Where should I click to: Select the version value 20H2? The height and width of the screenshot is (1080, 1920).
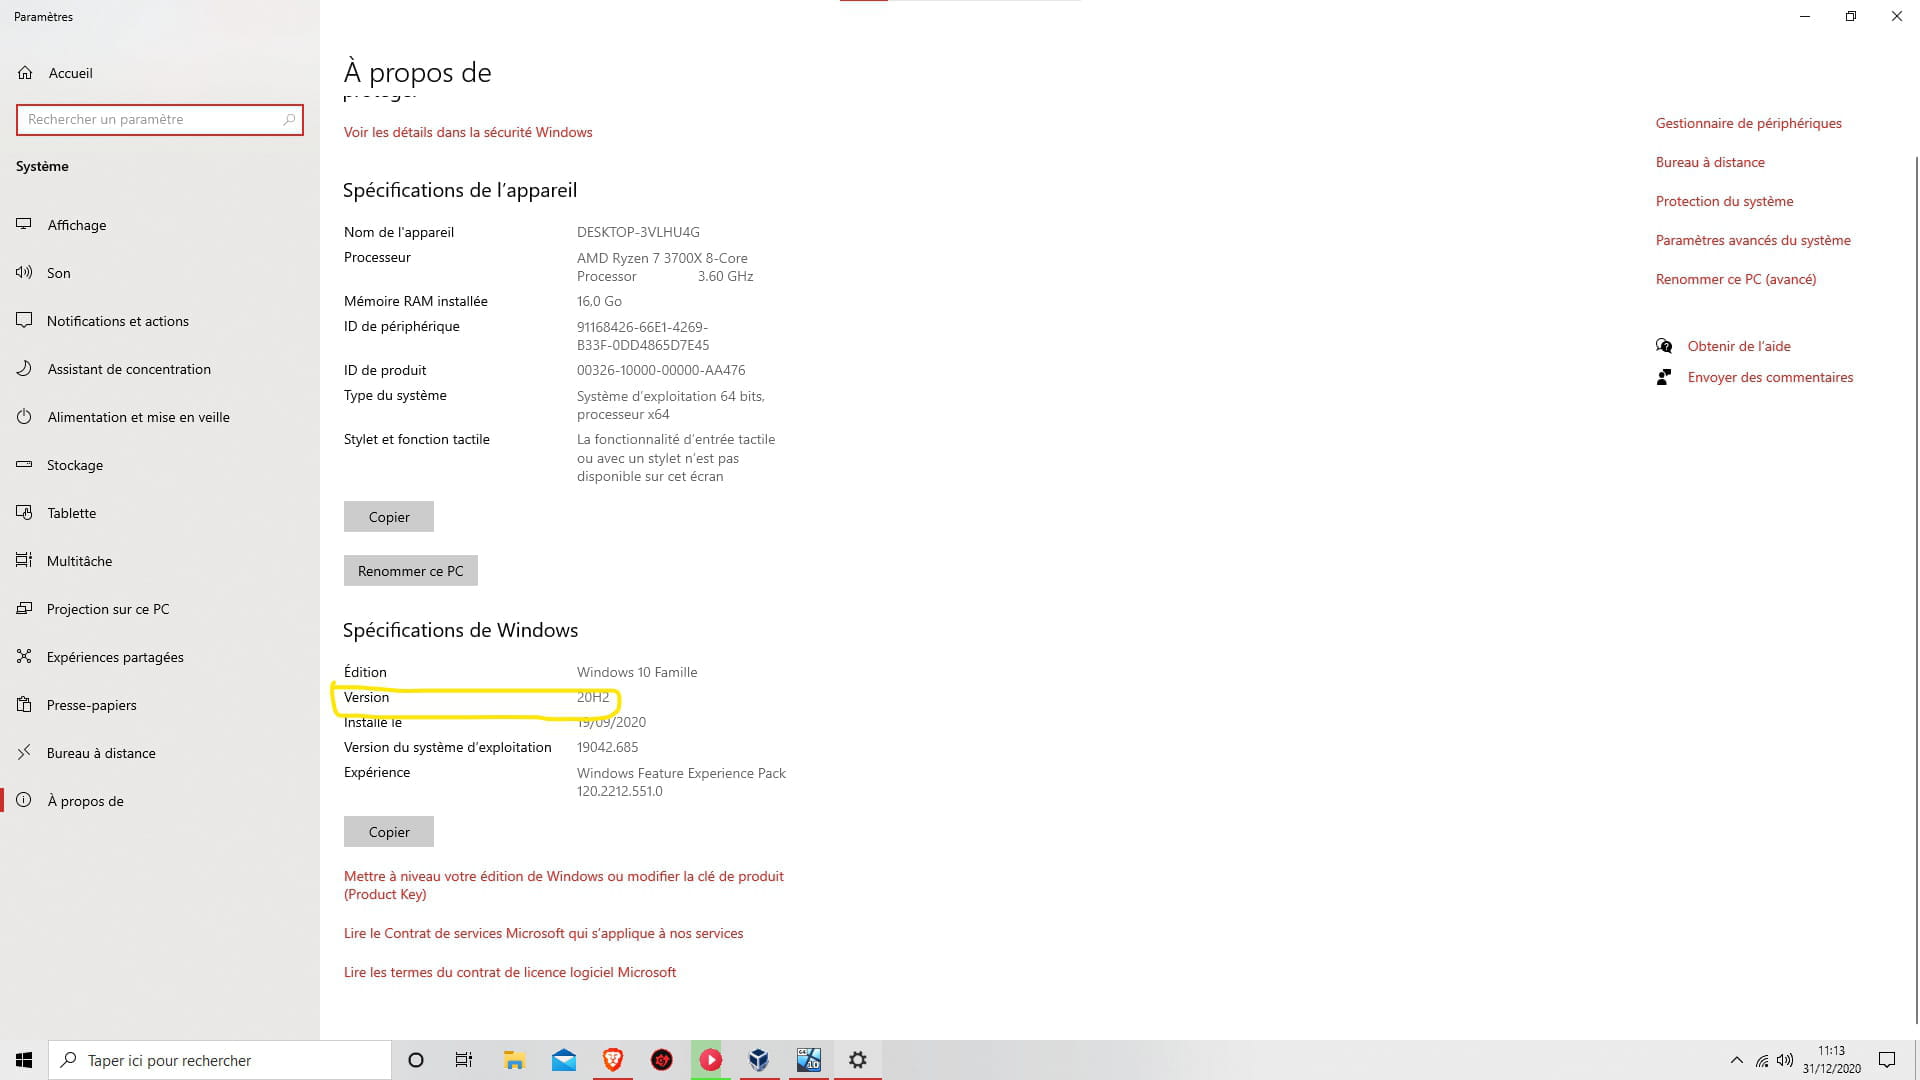[593, 697]
